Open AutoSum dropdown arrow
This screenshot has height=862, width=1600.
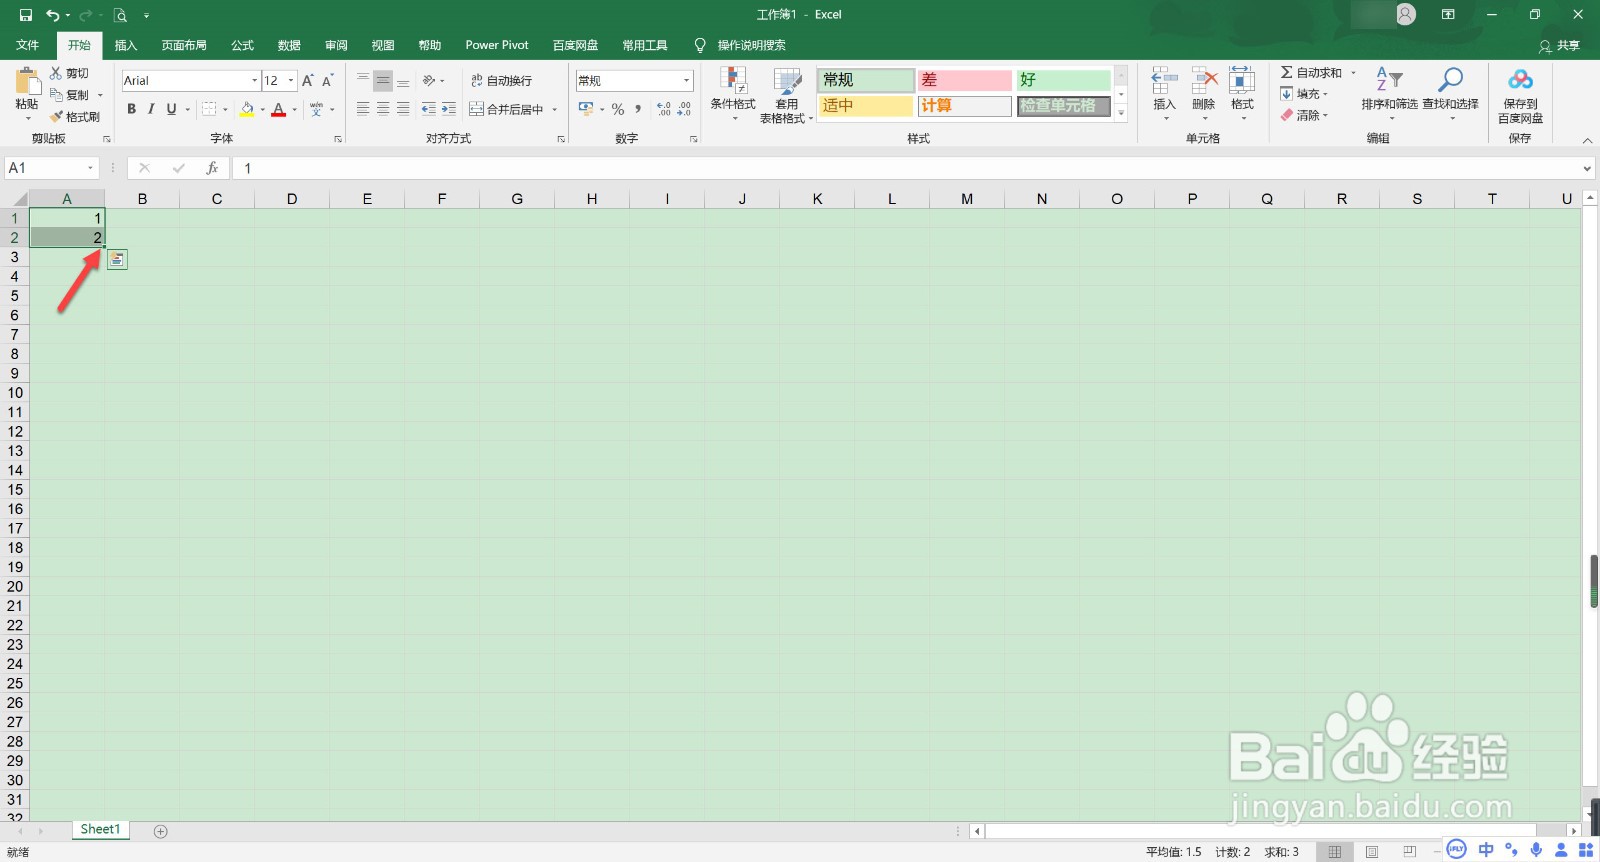(1353, 73)
